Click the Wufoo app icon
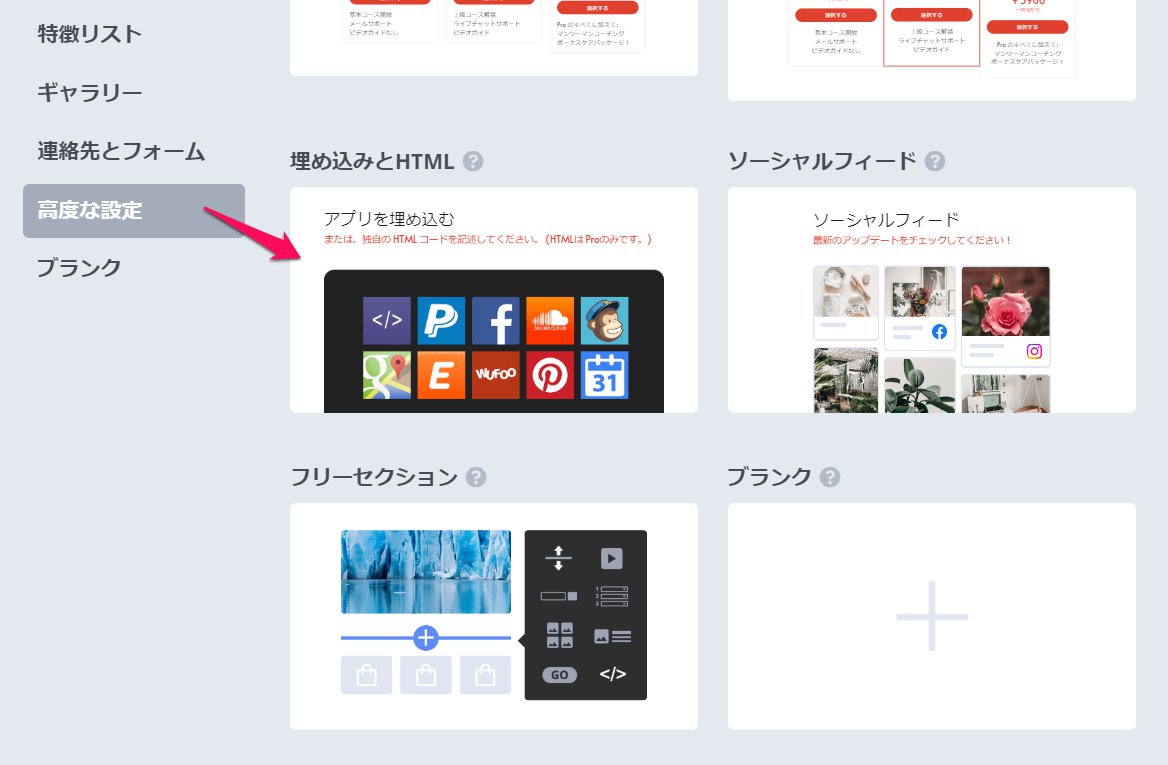 (495, 375)
